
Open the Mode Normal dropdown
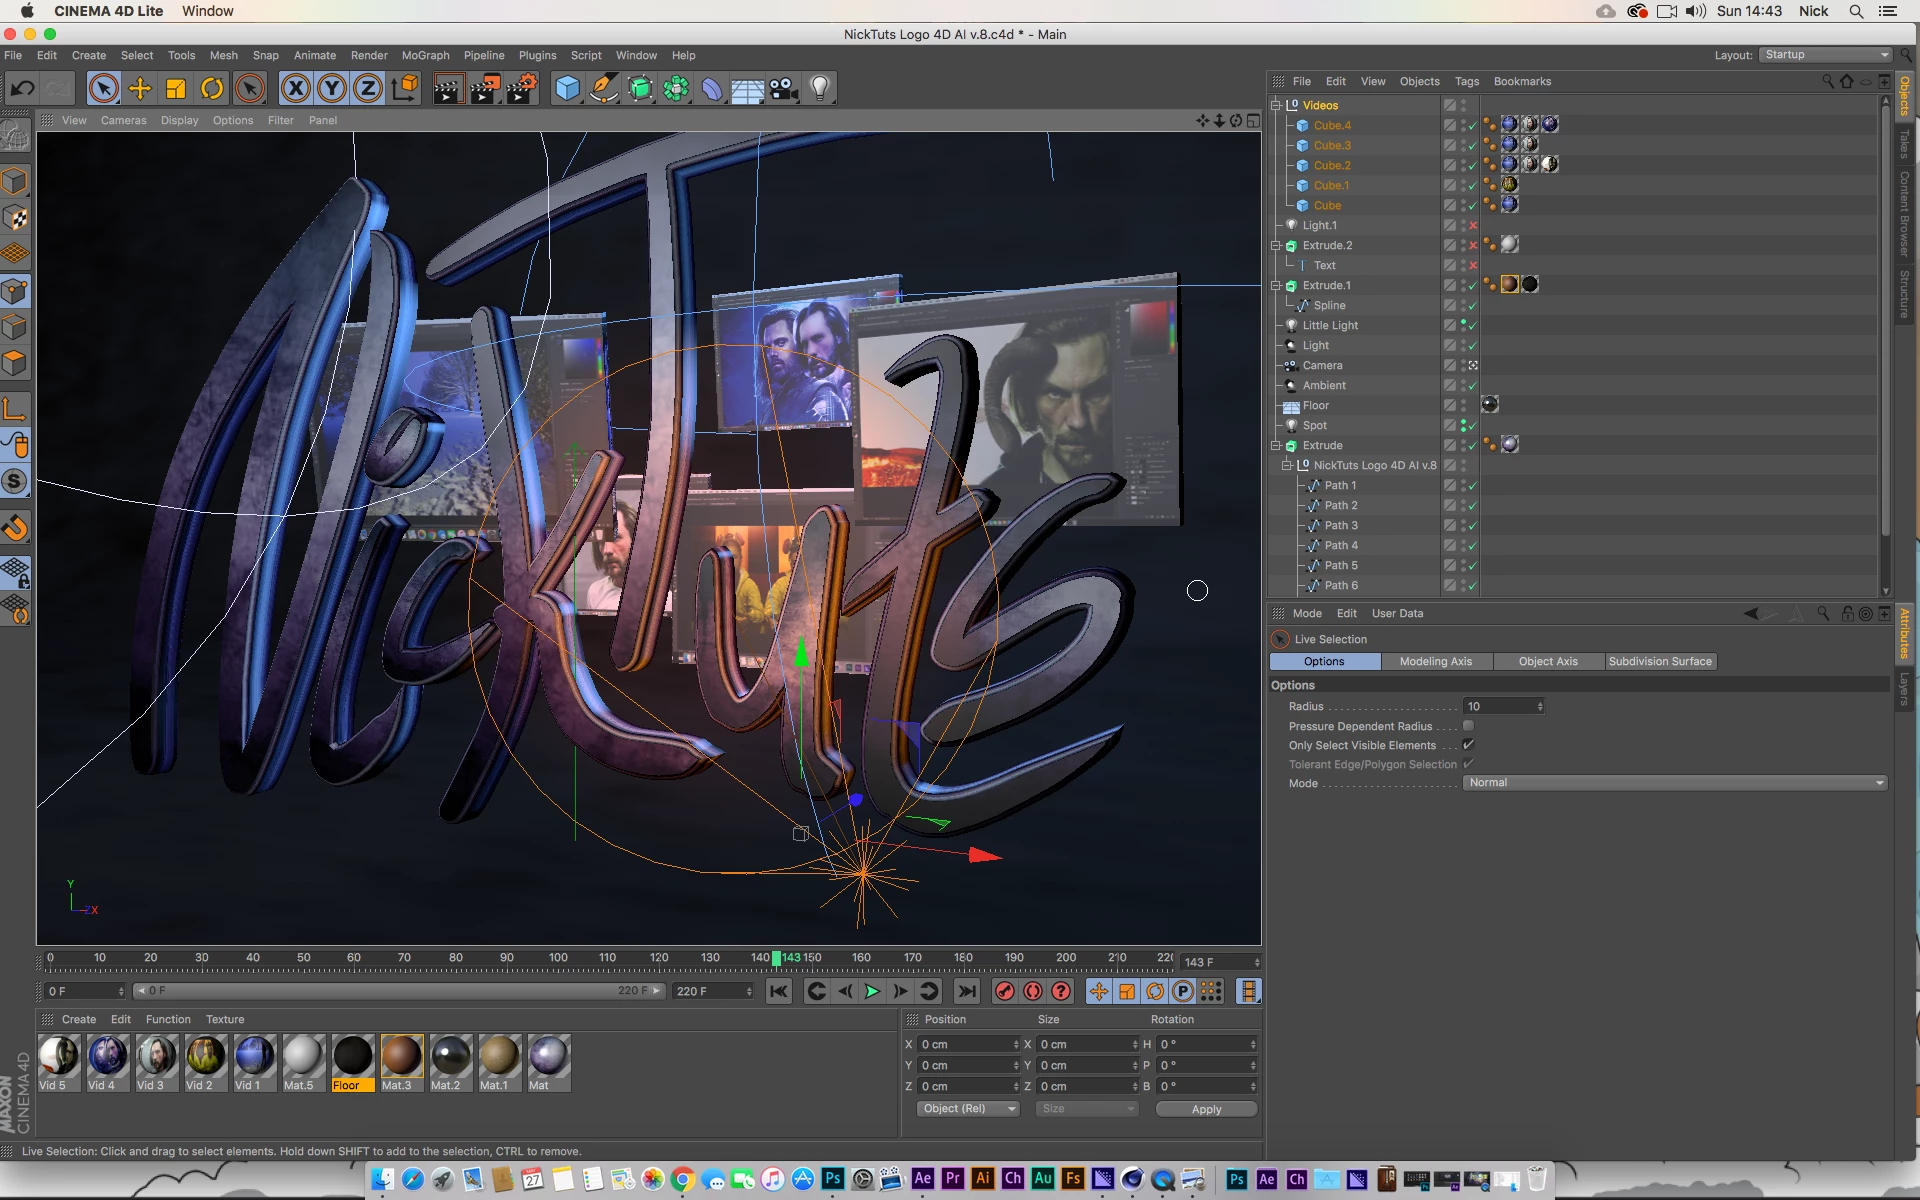pos(1675,783)
